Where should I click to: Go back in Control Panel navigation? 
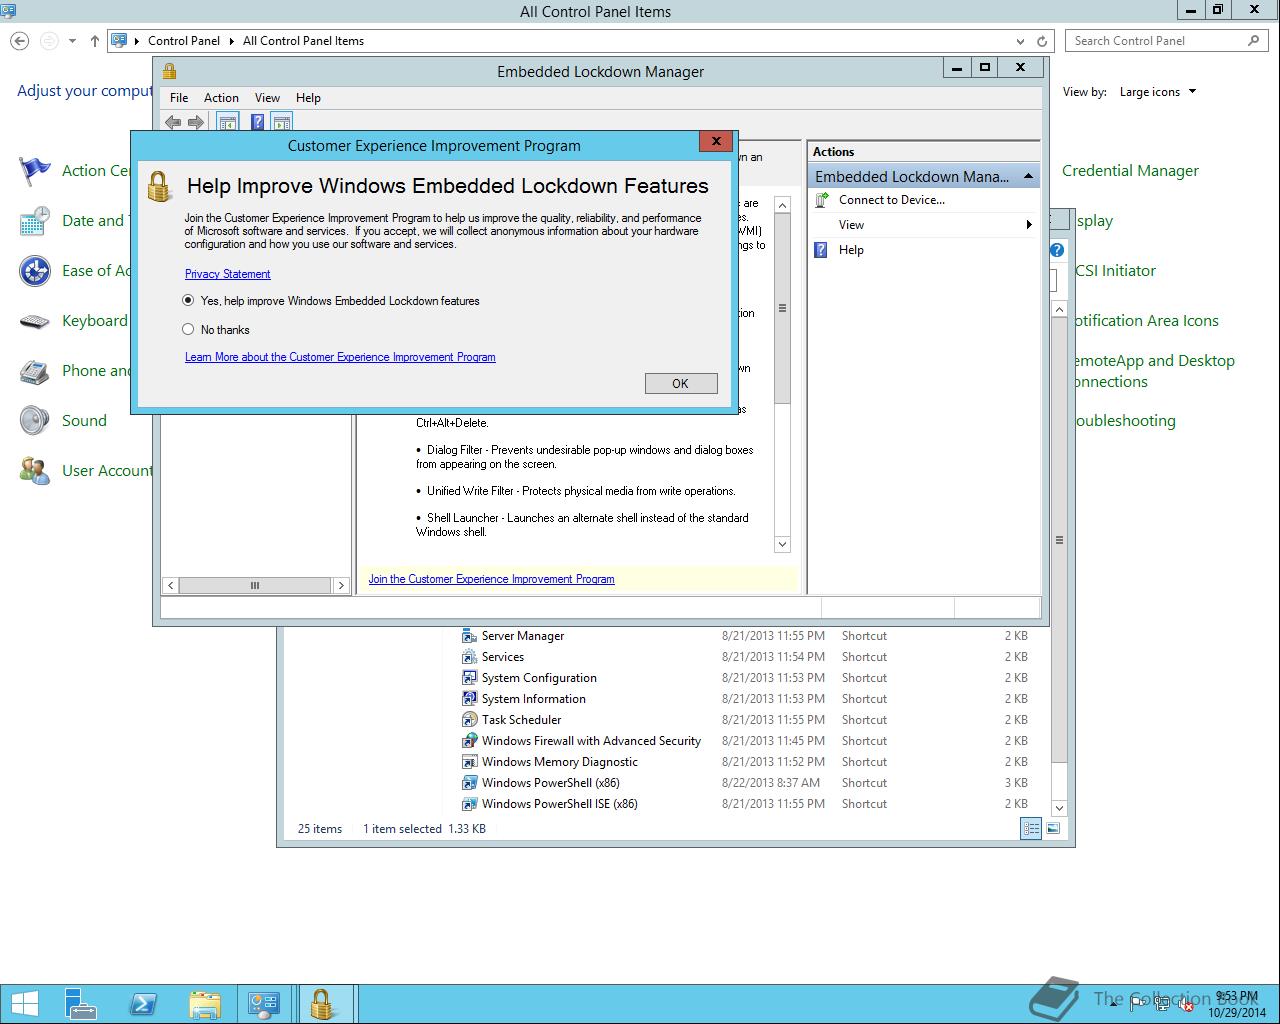pos(20,41)
